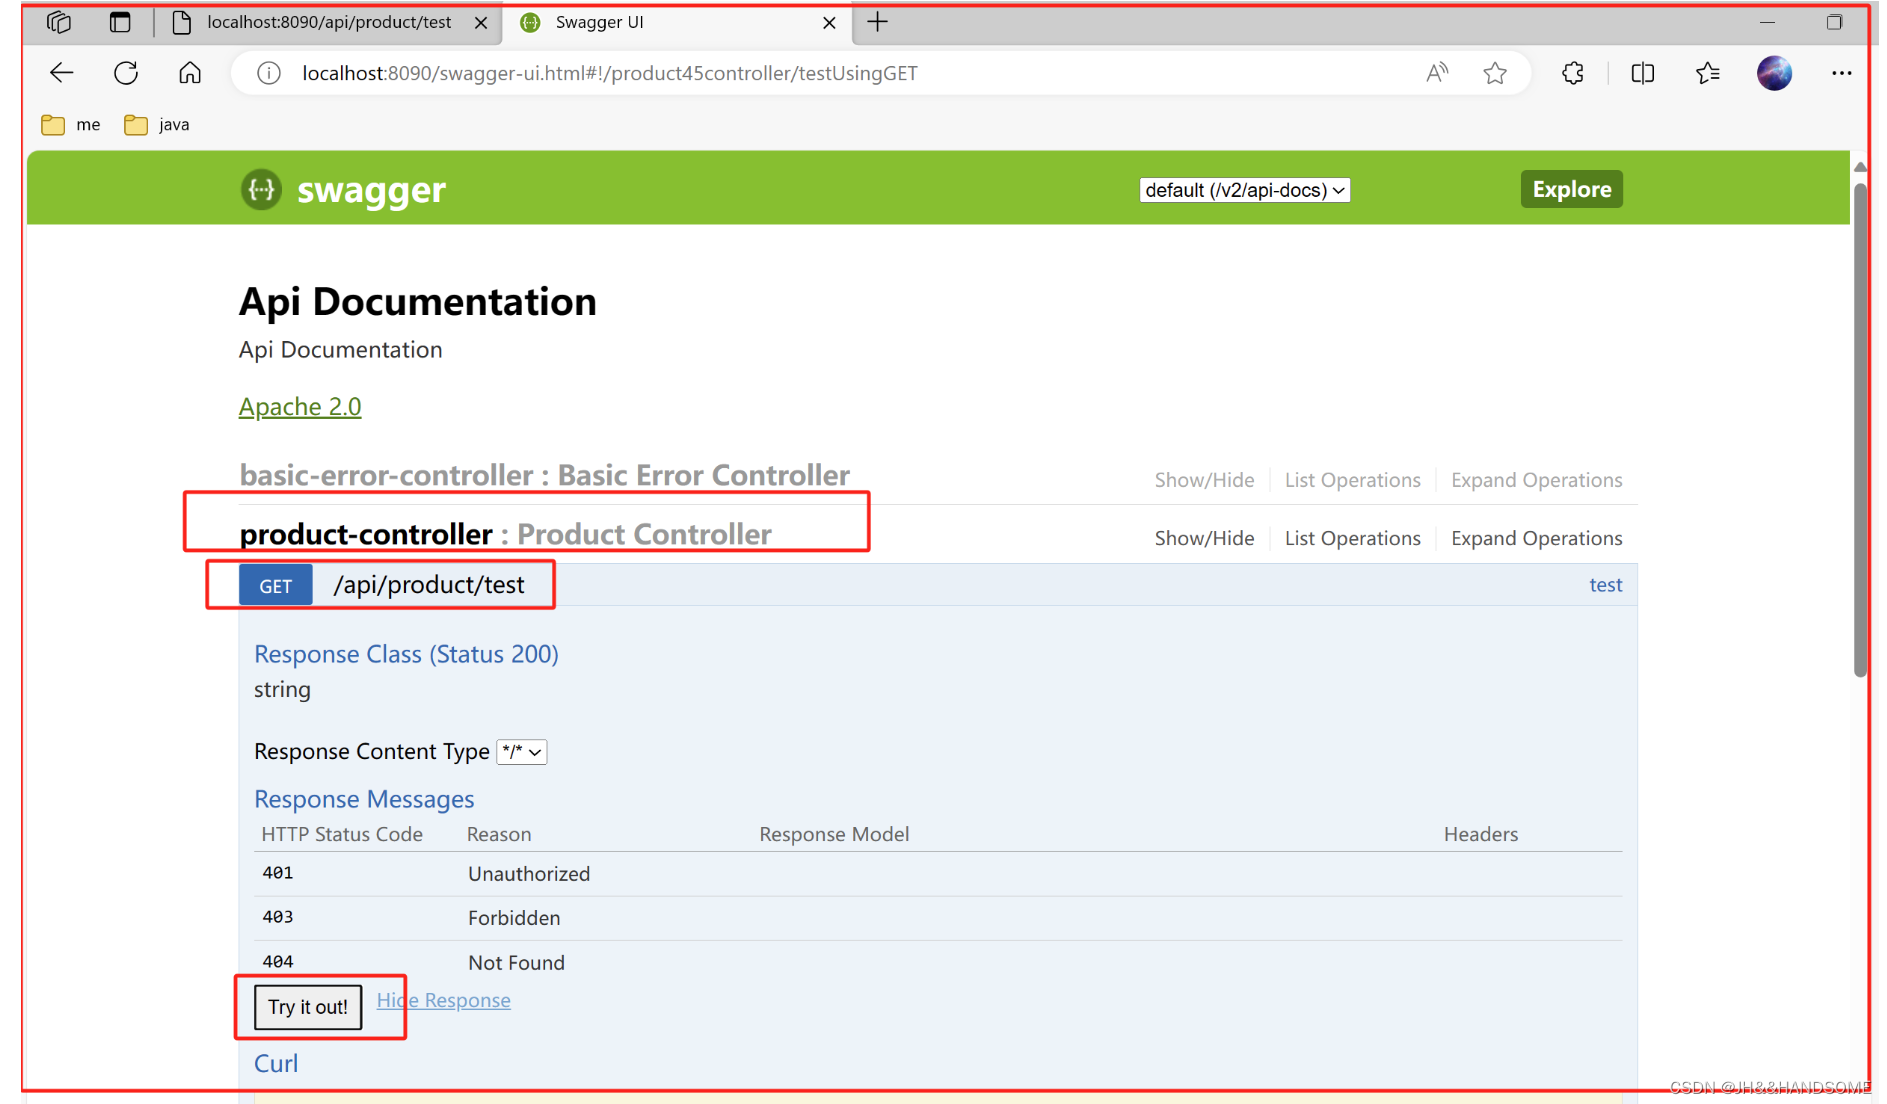Click the Hide Response link

pyautogui.click(x=444, y=1000)
